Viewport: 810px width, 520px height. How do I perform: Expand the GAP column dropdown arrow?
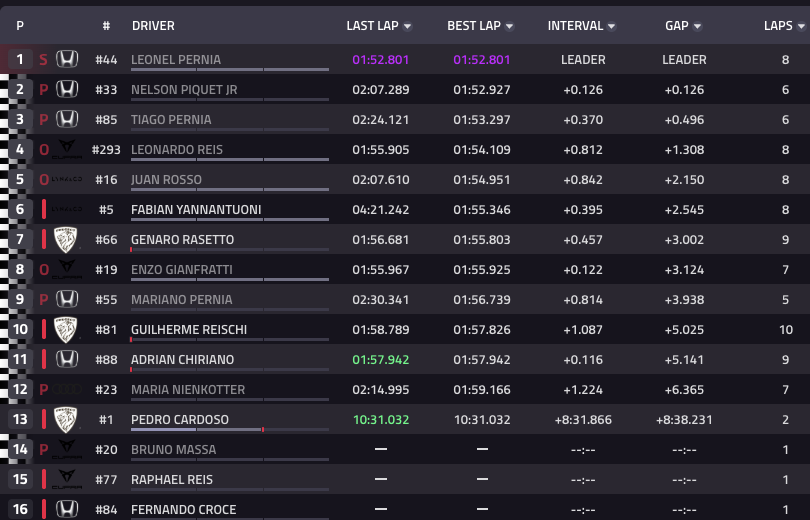coord(697,26)
